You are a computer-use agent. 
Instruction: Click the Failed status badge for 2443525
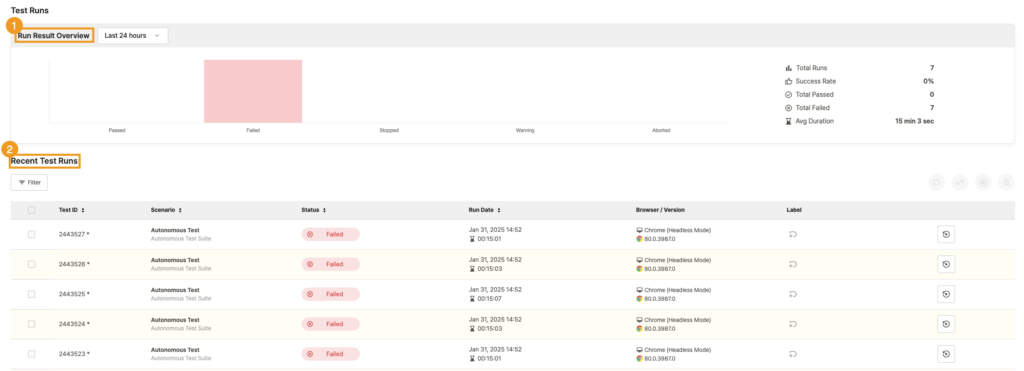tap(330, 294)
